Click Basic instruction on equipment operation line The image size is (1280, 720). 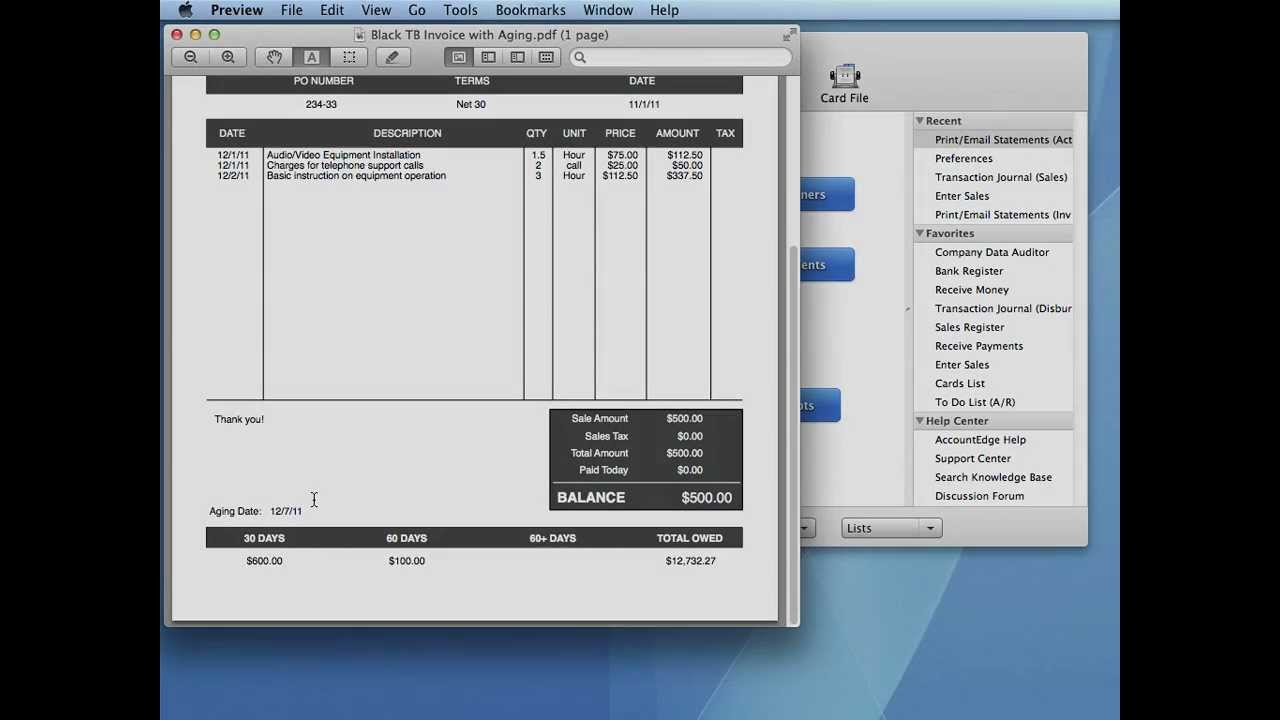(356, 176)
